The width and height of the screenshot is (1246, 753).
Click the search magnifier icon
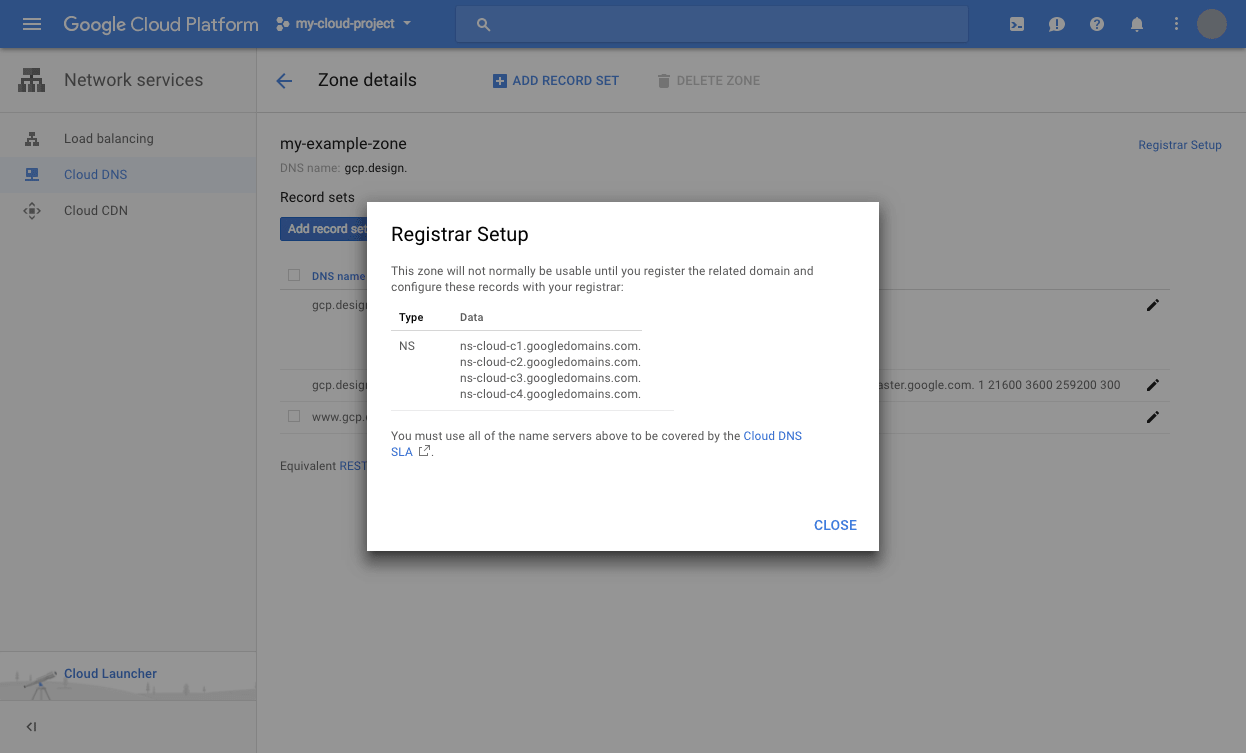484,24
